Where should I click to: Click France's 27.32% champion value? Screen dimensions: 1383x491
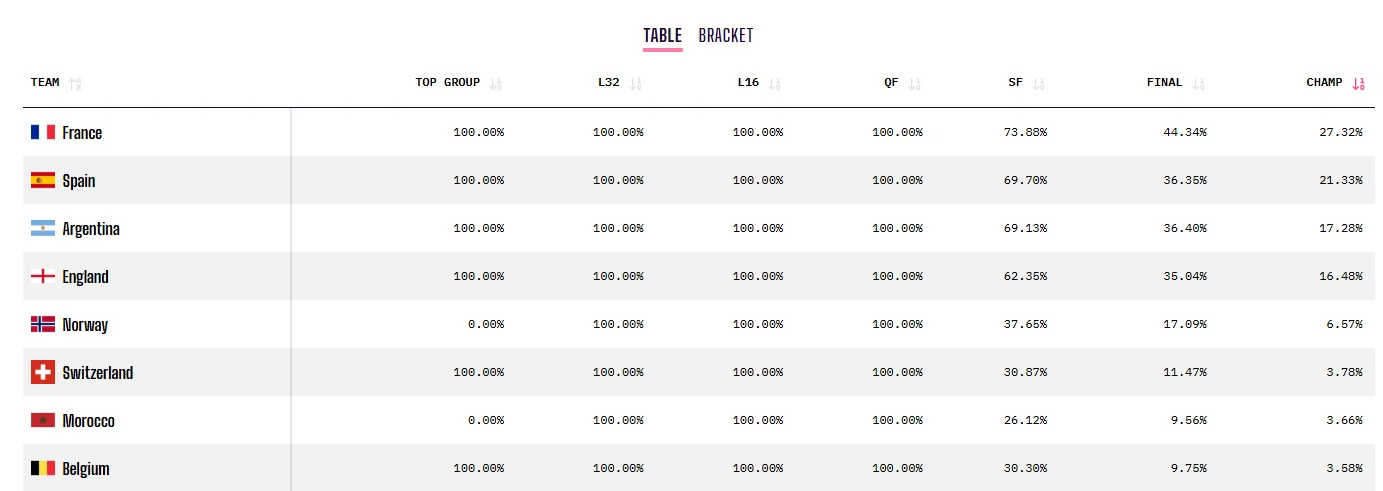[x=1341, y=132]
